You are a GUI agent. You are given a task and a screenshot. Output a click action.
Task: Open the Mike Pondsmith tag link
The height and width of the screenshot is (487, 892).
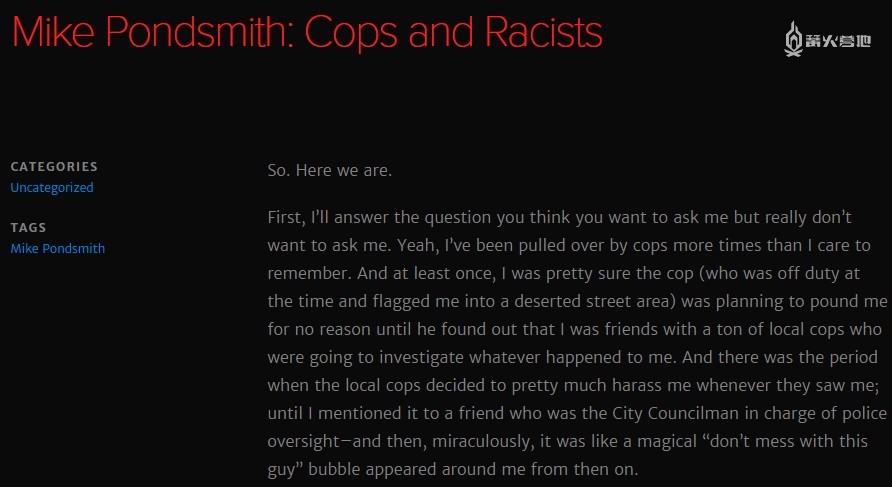58,248
